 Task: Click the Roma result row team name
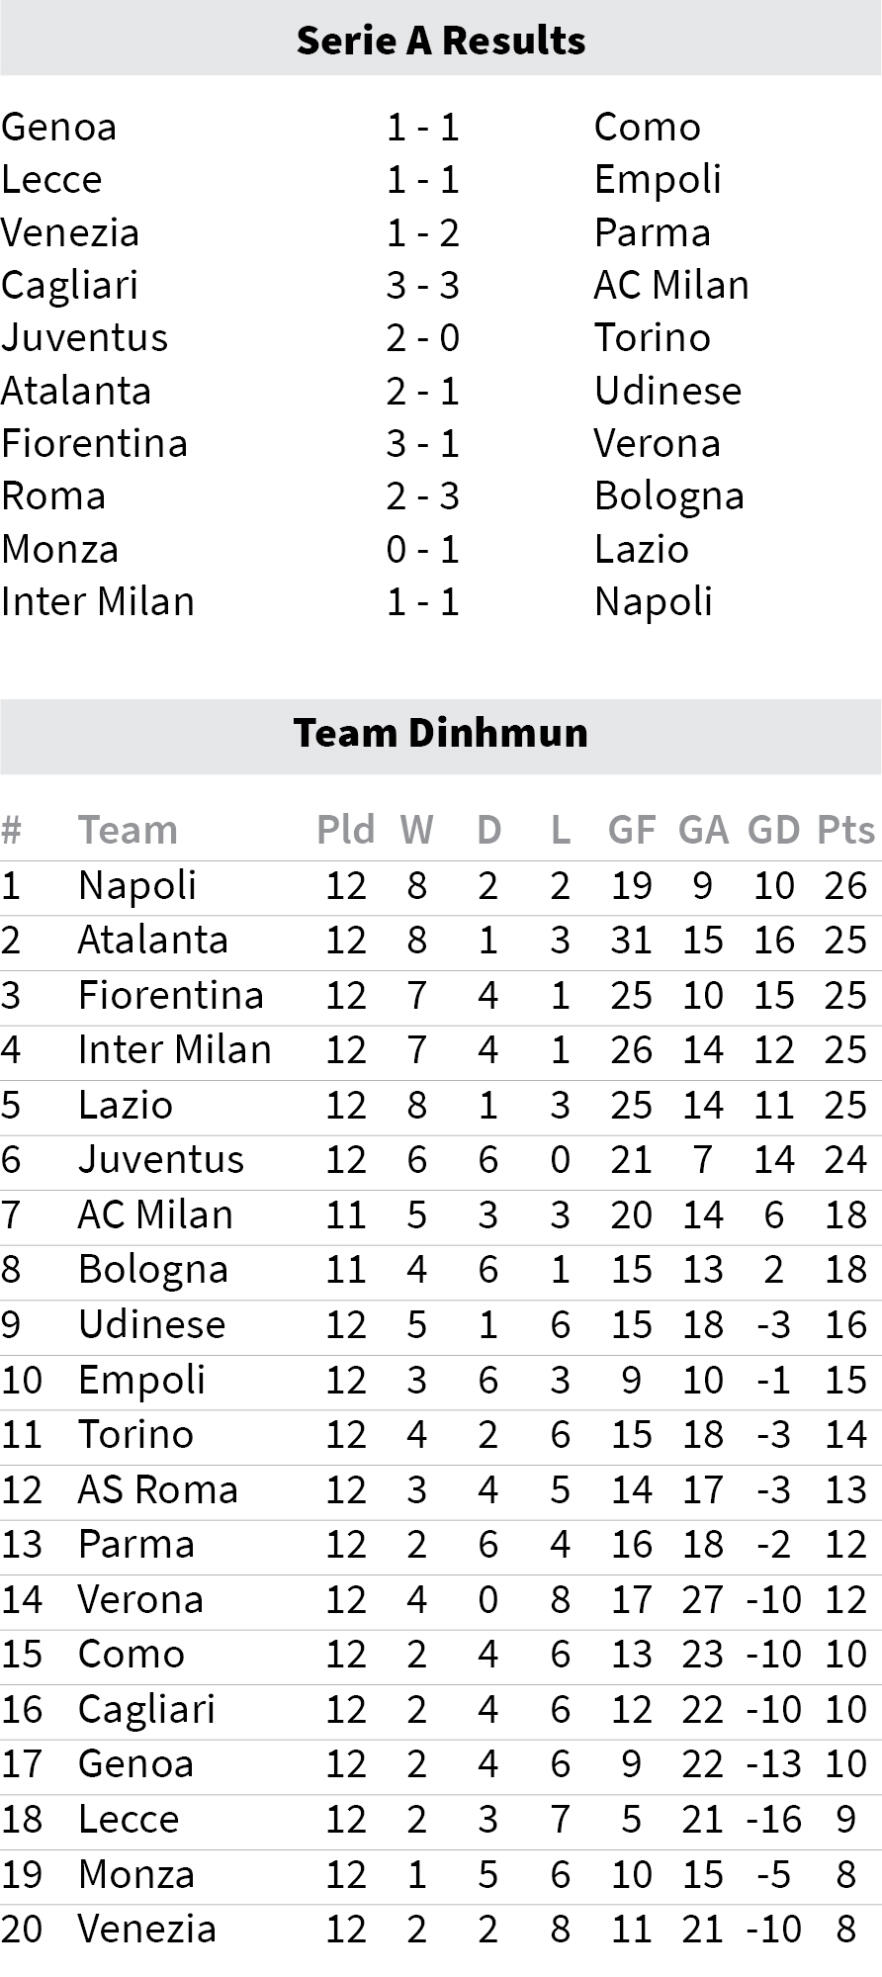[53, 496]
